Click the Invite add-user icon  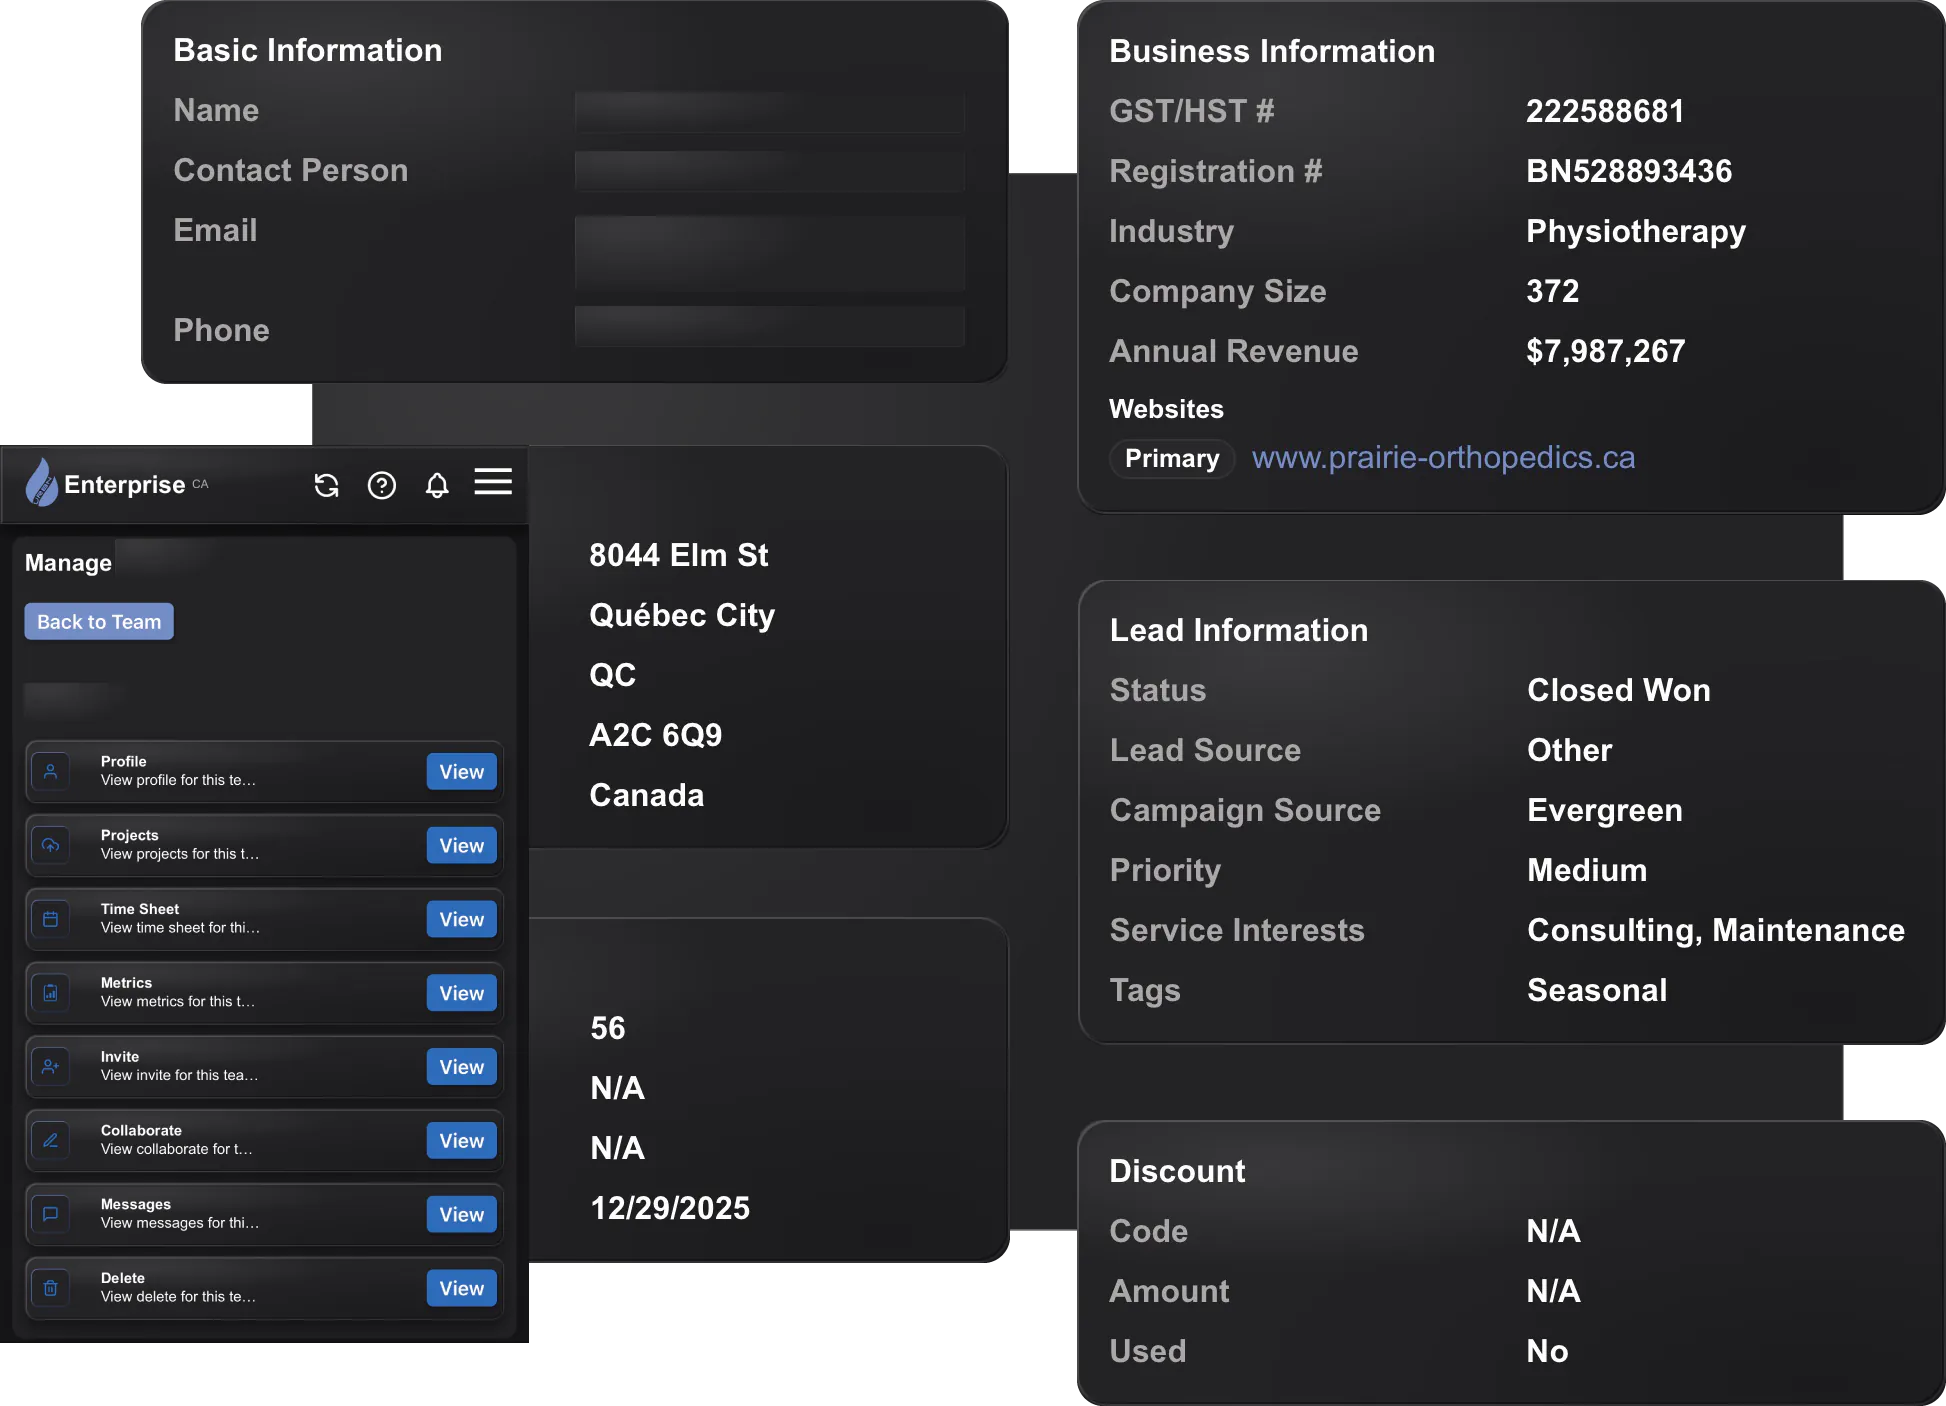pos(51,1067)
